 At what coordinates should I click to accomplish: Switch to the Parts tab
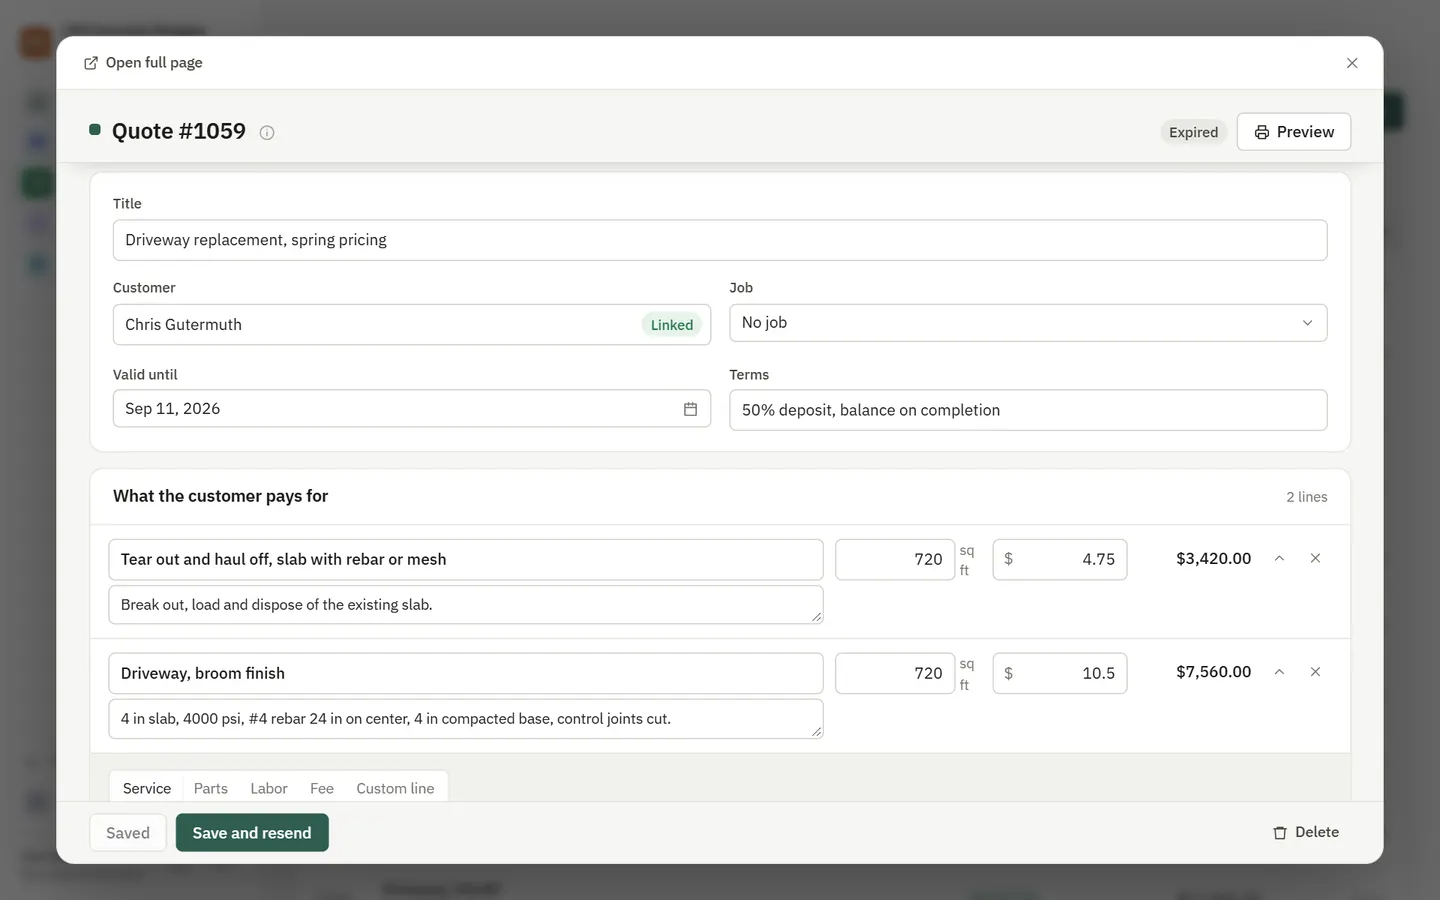pos(211,788)
